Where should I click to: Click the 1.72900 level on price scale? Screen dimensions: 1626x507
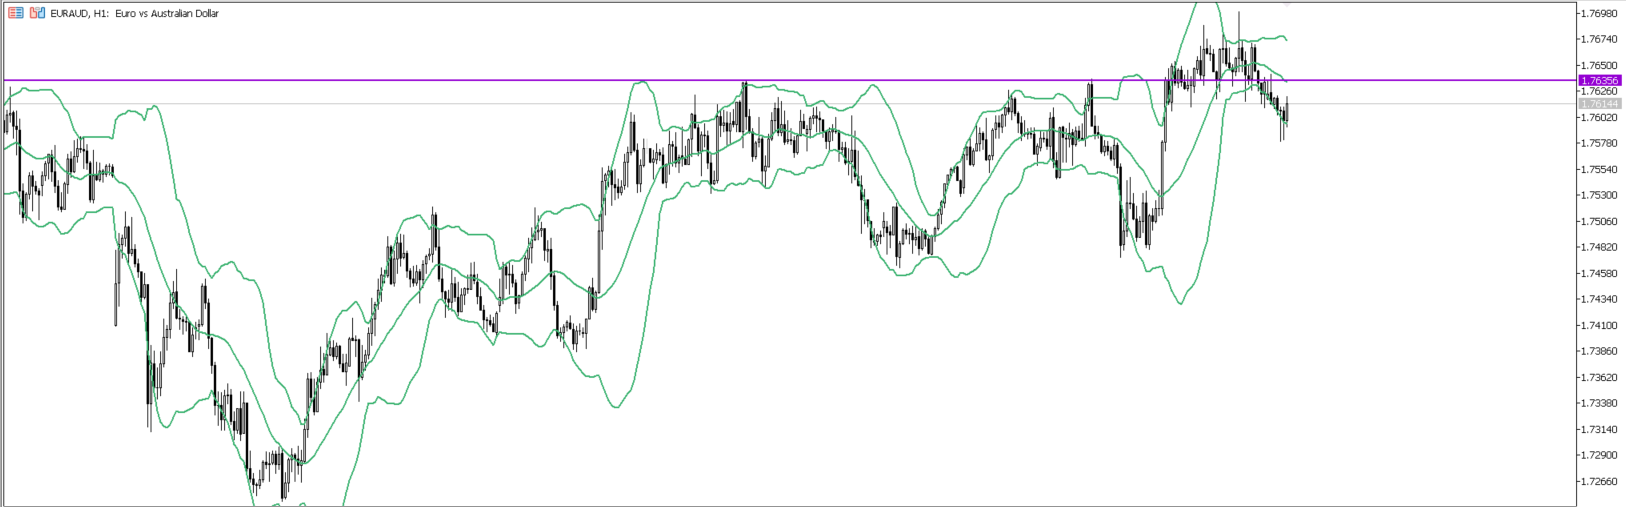(1600, 456)
